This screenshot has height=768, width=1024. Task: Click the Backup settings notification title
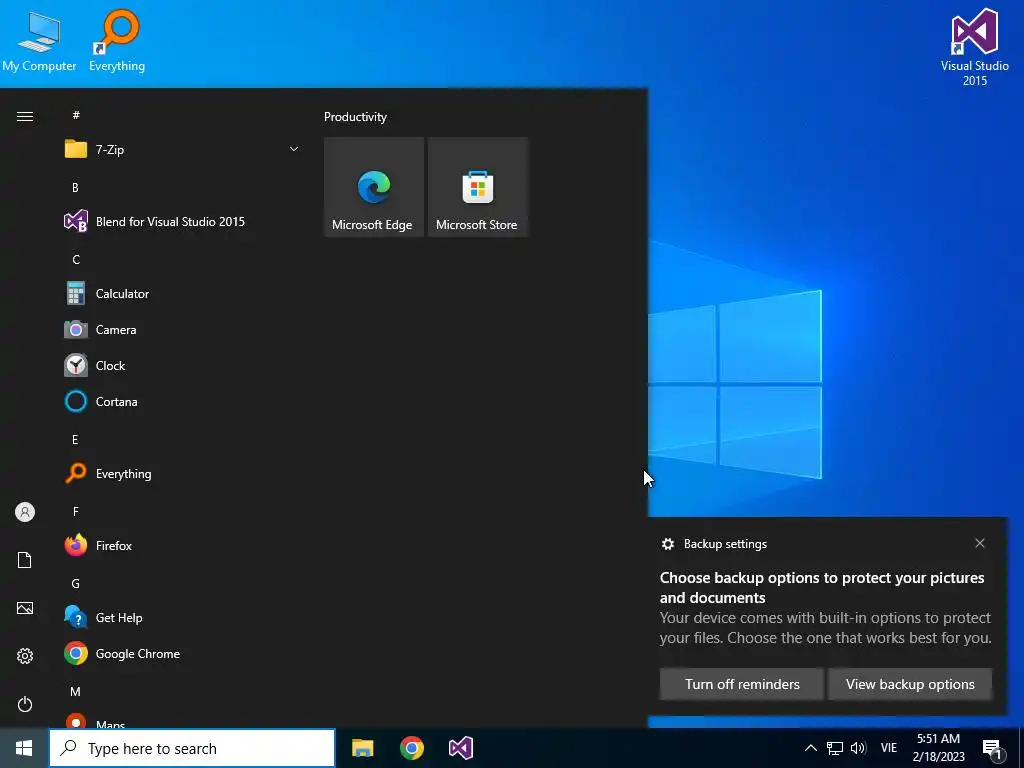pos(725,544)
